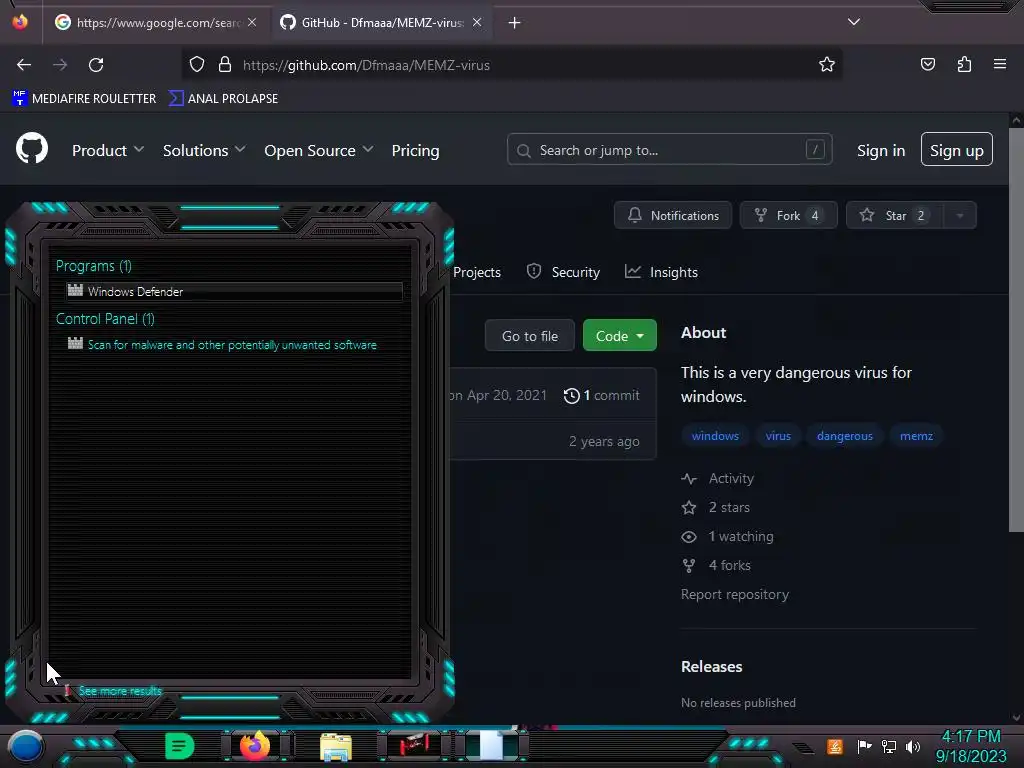Image resolution: width=1024 pixels, height=768 pixels.
Task: Open the browser extensions puzzle icon
Action: point(964,64)
